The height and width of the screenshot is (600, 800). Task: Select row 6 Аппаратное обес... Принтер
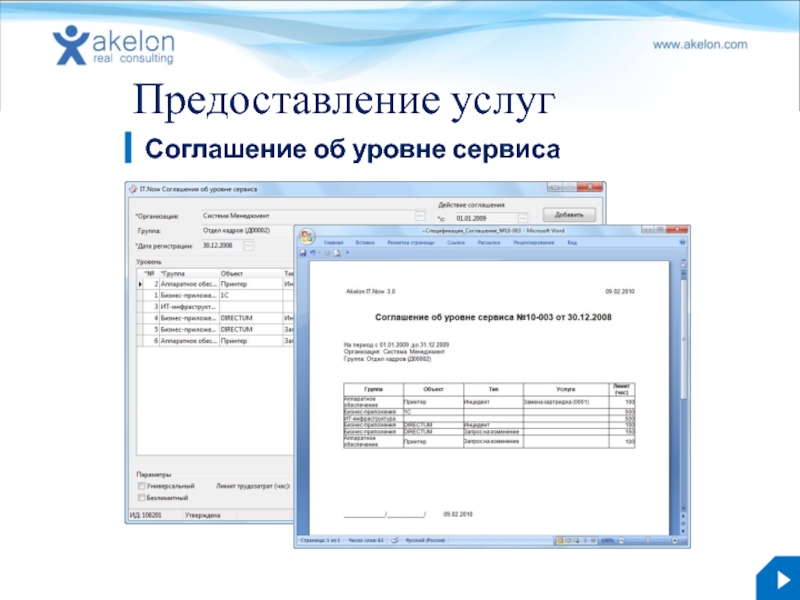pos(216,341)
